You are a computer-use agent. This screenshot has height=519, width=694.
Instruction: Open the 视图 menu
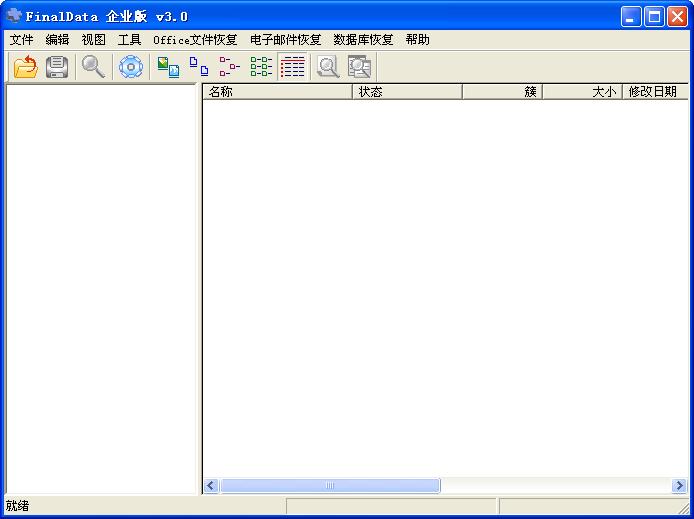(93, 40)
